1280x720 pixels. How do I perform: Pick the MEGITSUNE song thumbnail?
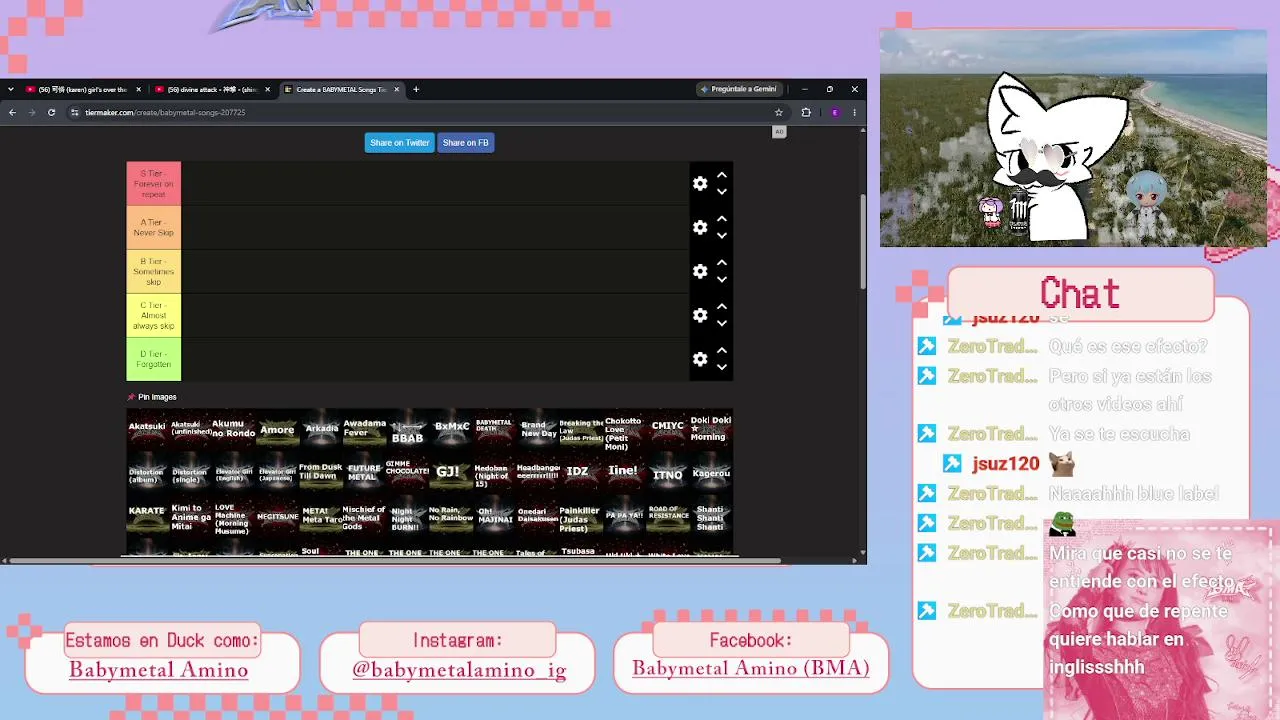(x=277, y=516)
